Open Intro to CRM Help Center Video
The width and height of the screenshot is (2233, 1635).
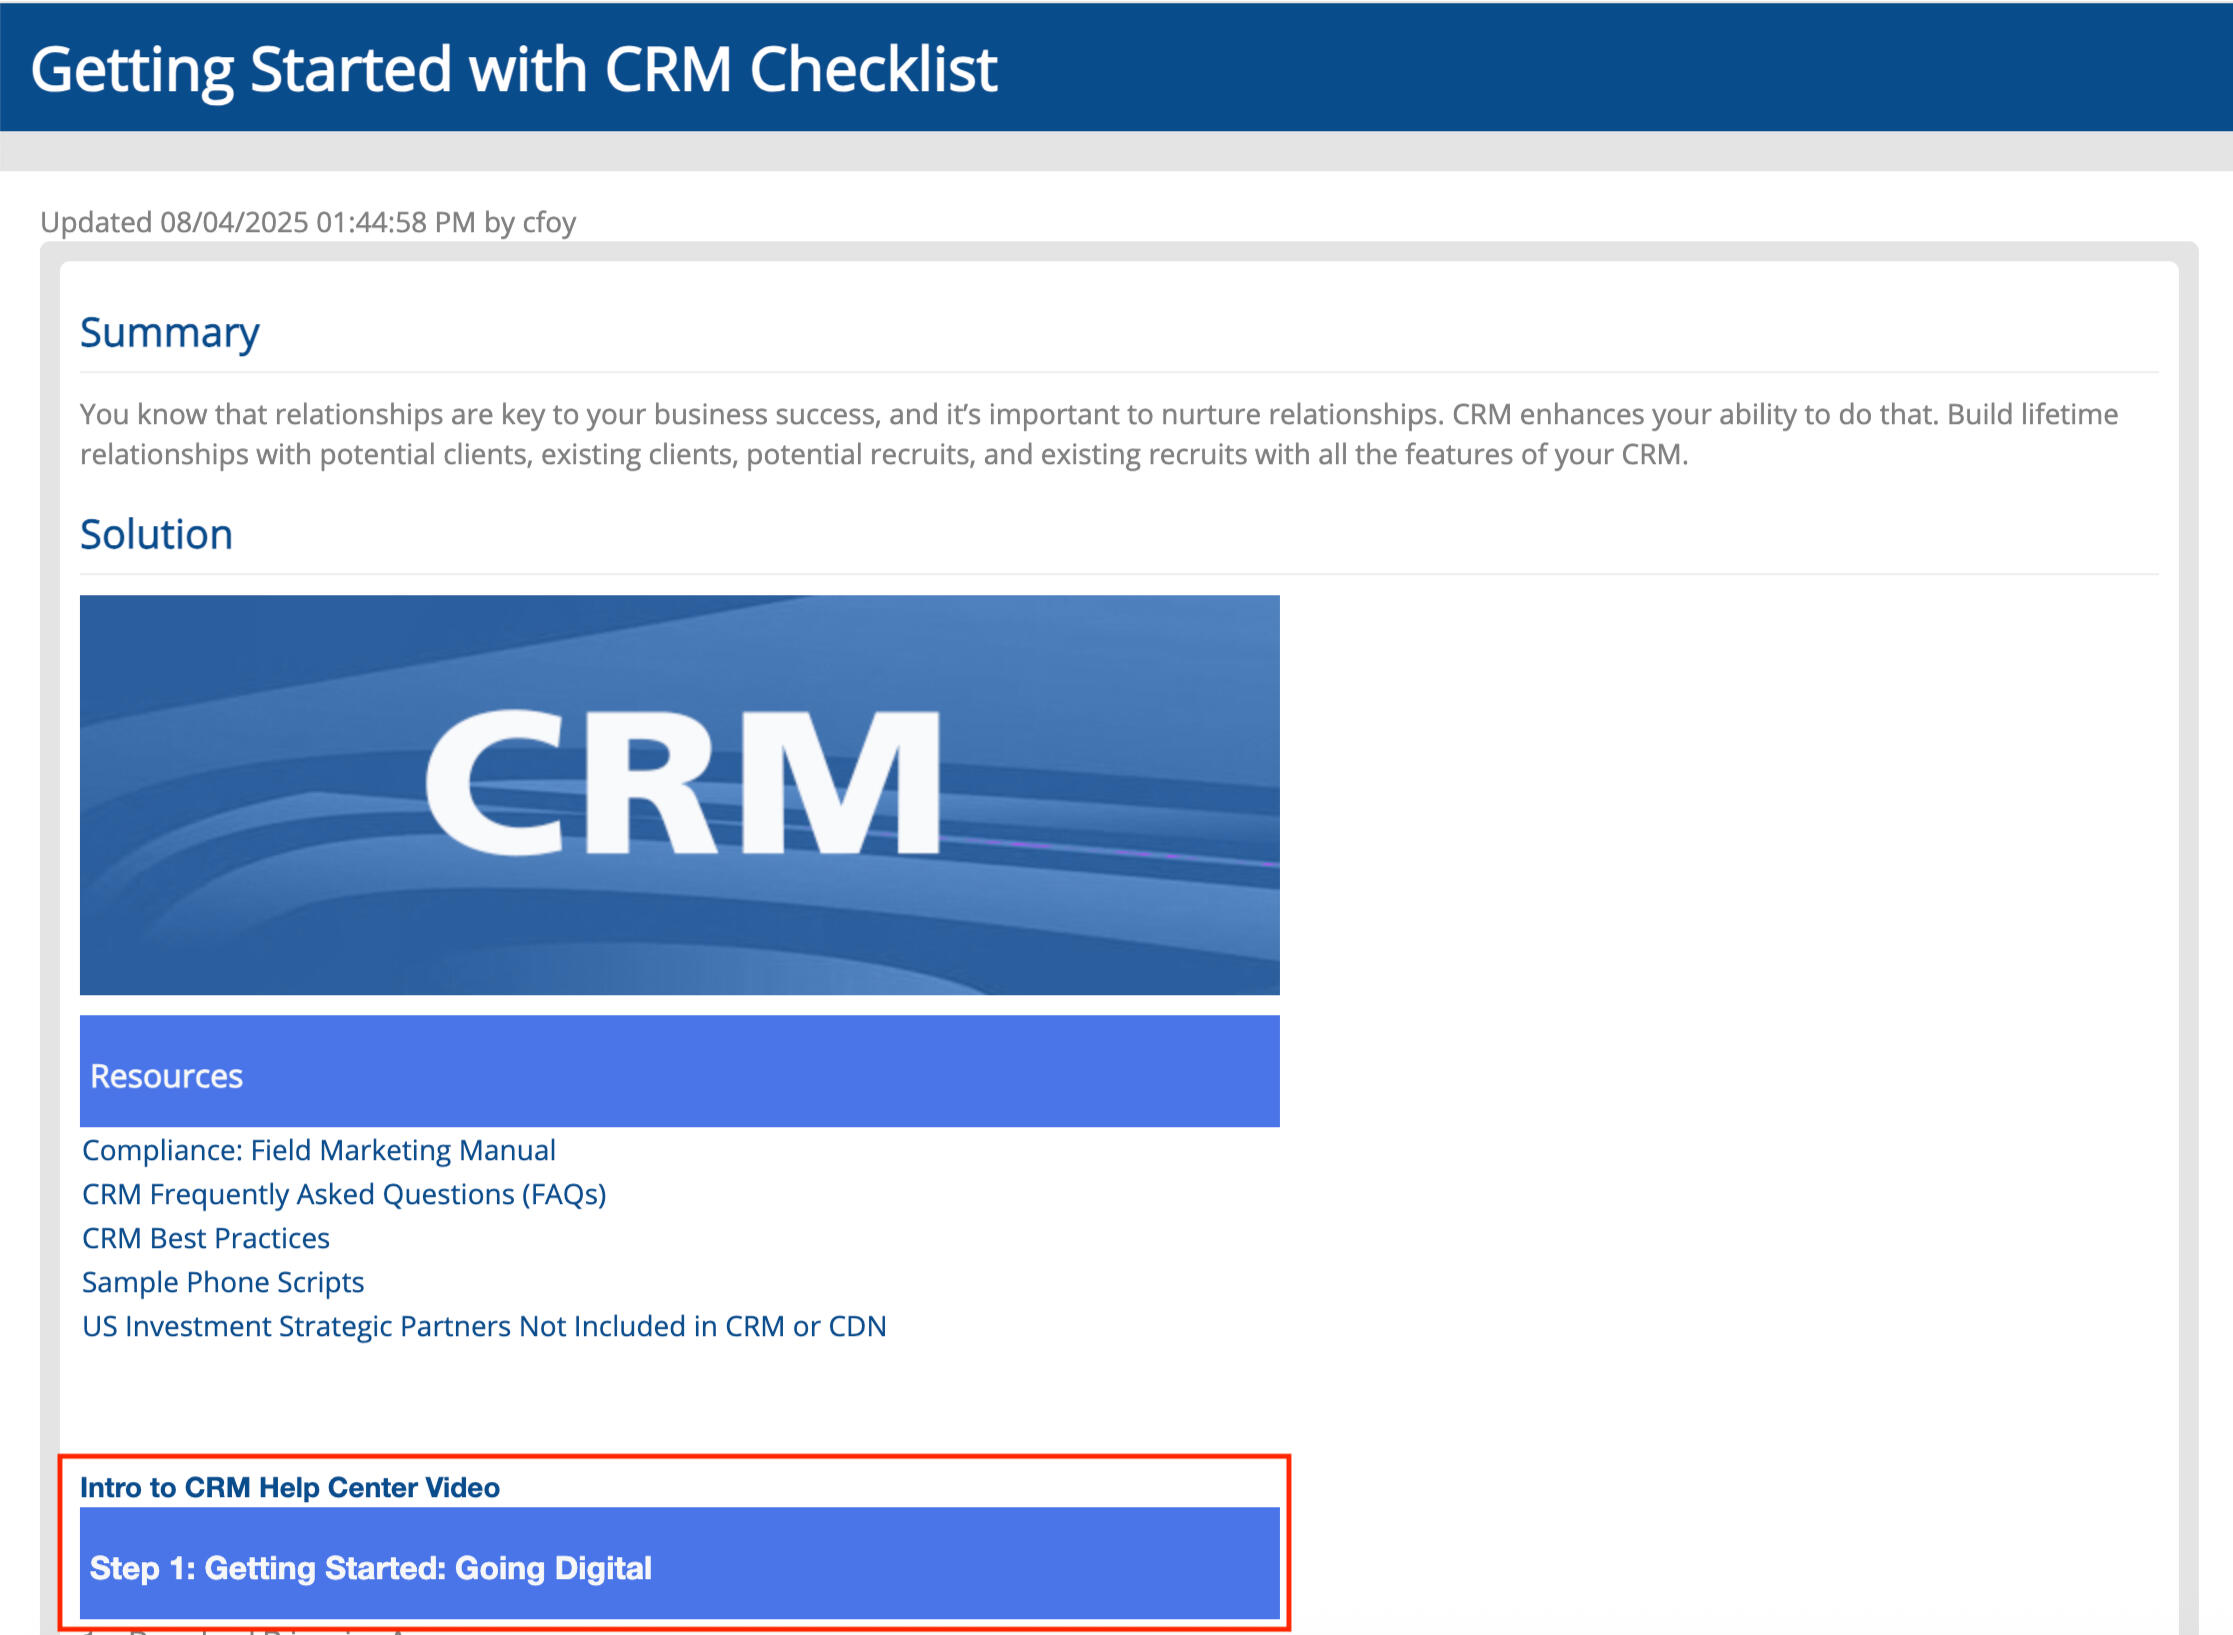click(x=290, y=1487)
